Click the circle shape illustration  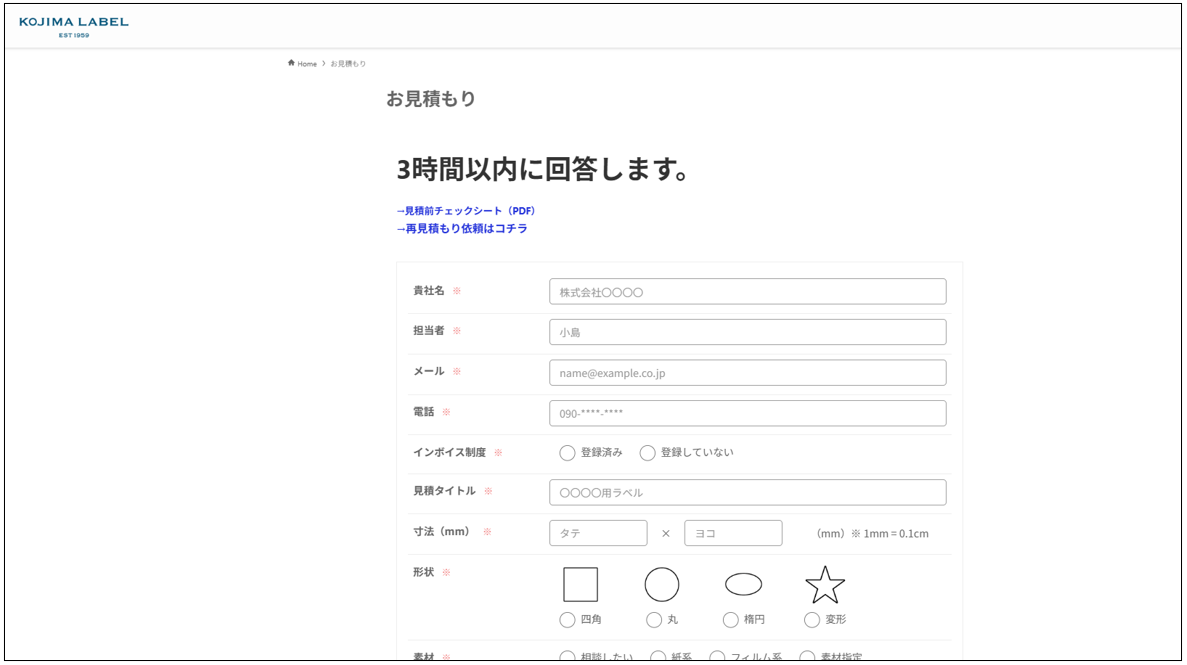661,585
